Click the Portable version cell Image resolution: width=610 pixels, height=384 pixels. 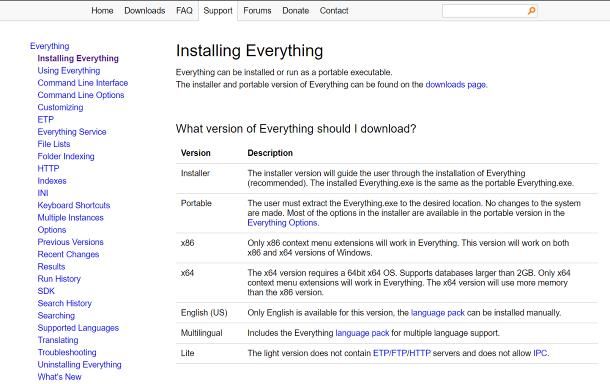click(196, 203)
